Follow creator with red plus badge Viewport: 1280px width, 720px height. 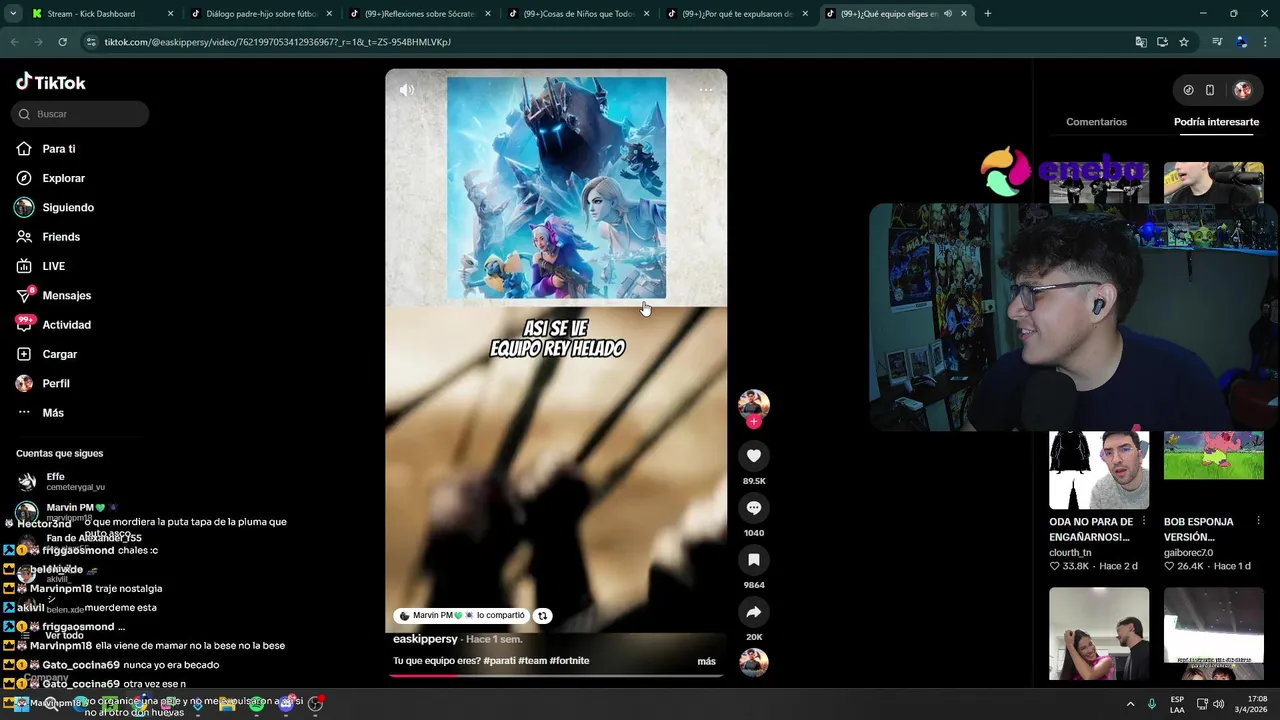point(754,422)
